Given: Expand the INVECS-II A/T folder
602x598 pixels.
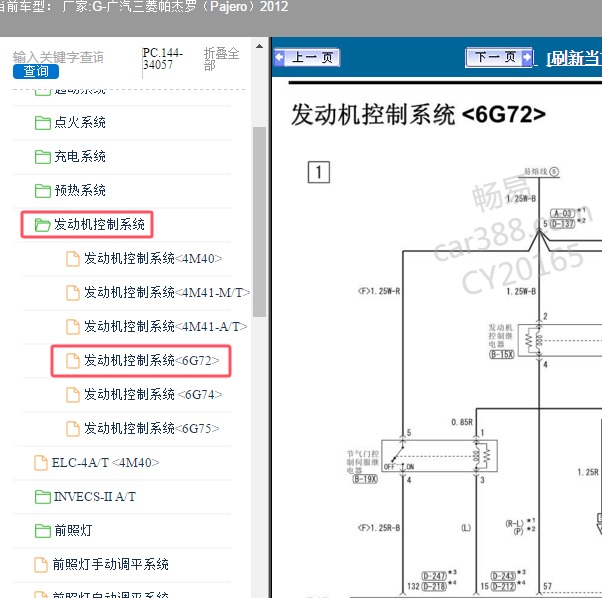Looking at the screenshot, I should [95, 497].
